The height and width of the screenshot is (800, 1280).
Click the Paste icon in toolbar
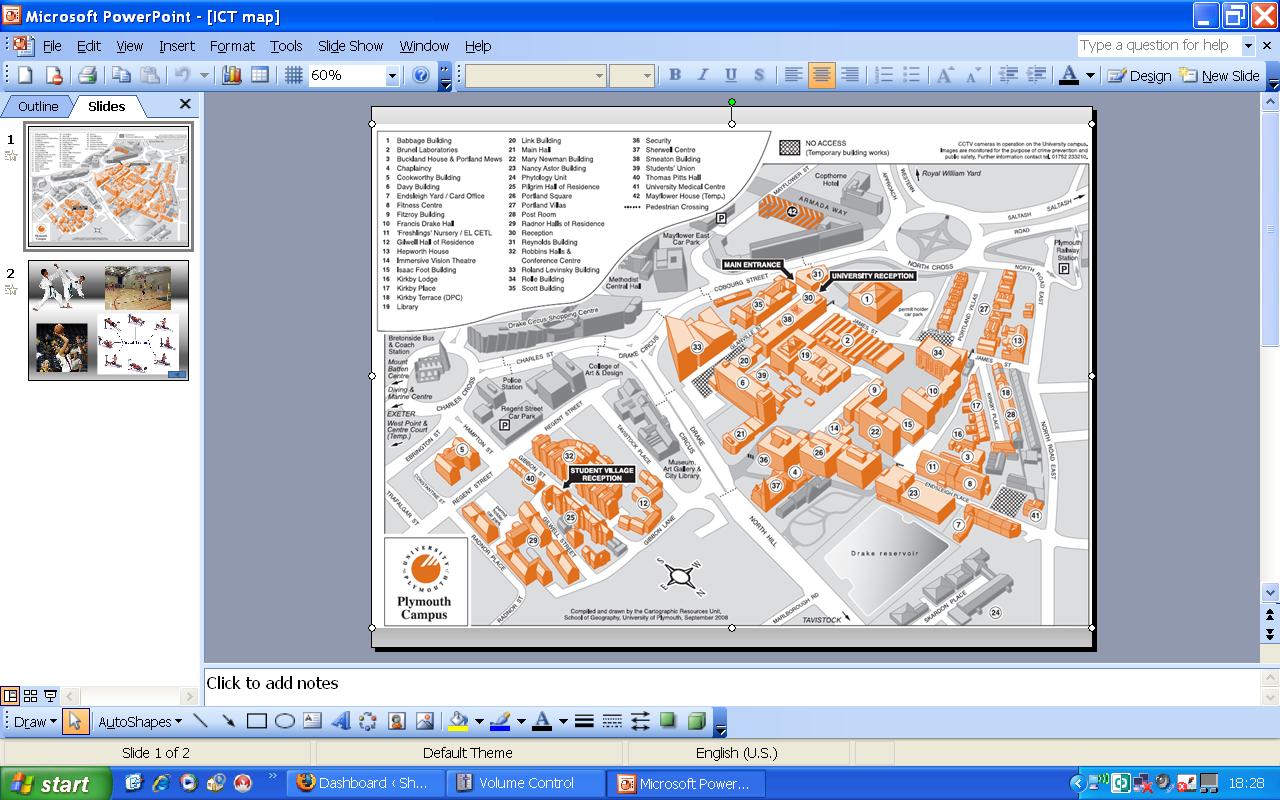149,75
